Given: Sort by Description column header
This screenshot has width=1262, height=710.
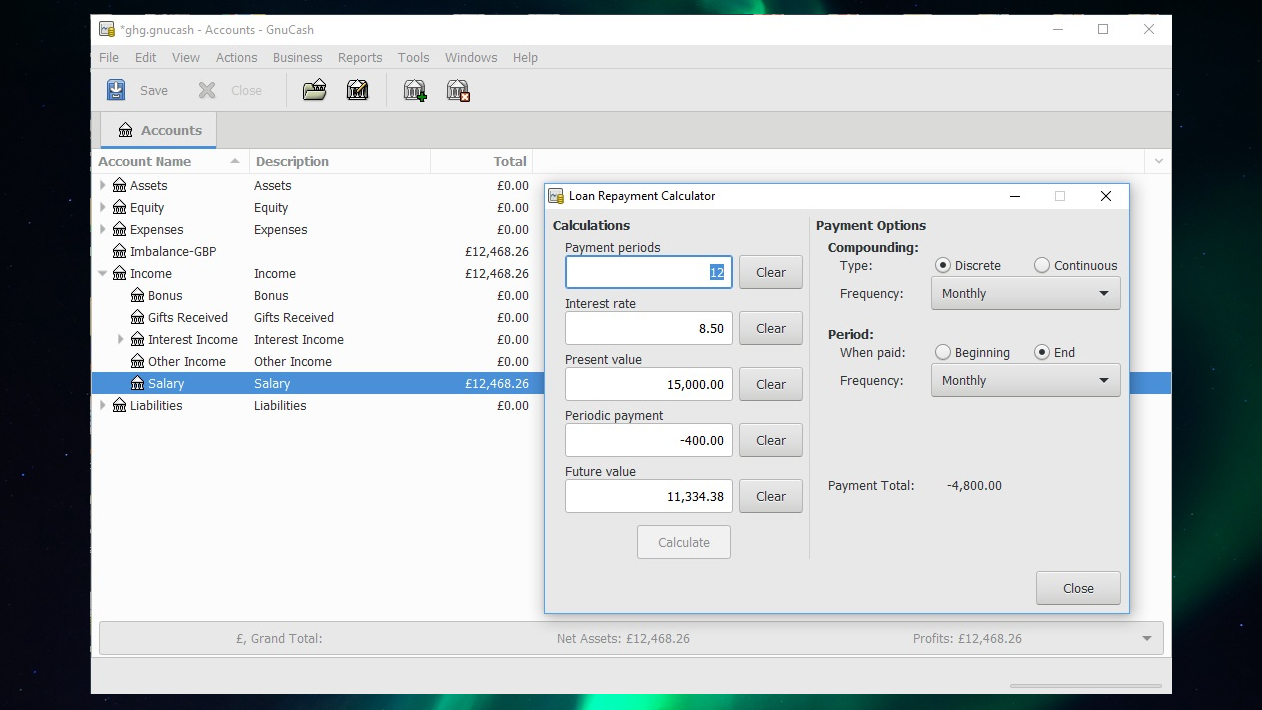Looking at the screenshot, I should click(339, 161).
